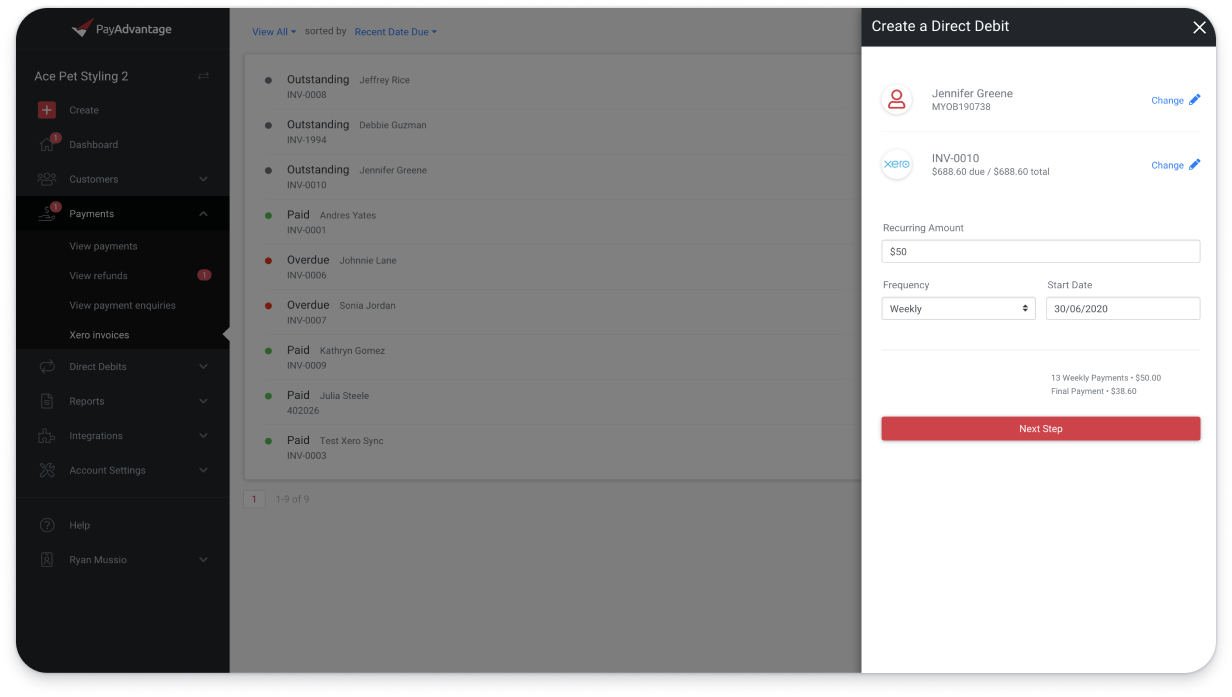Go to page 1 of invoices
This screenshot has height=697, width=1232.
click(x=254, y=499)
